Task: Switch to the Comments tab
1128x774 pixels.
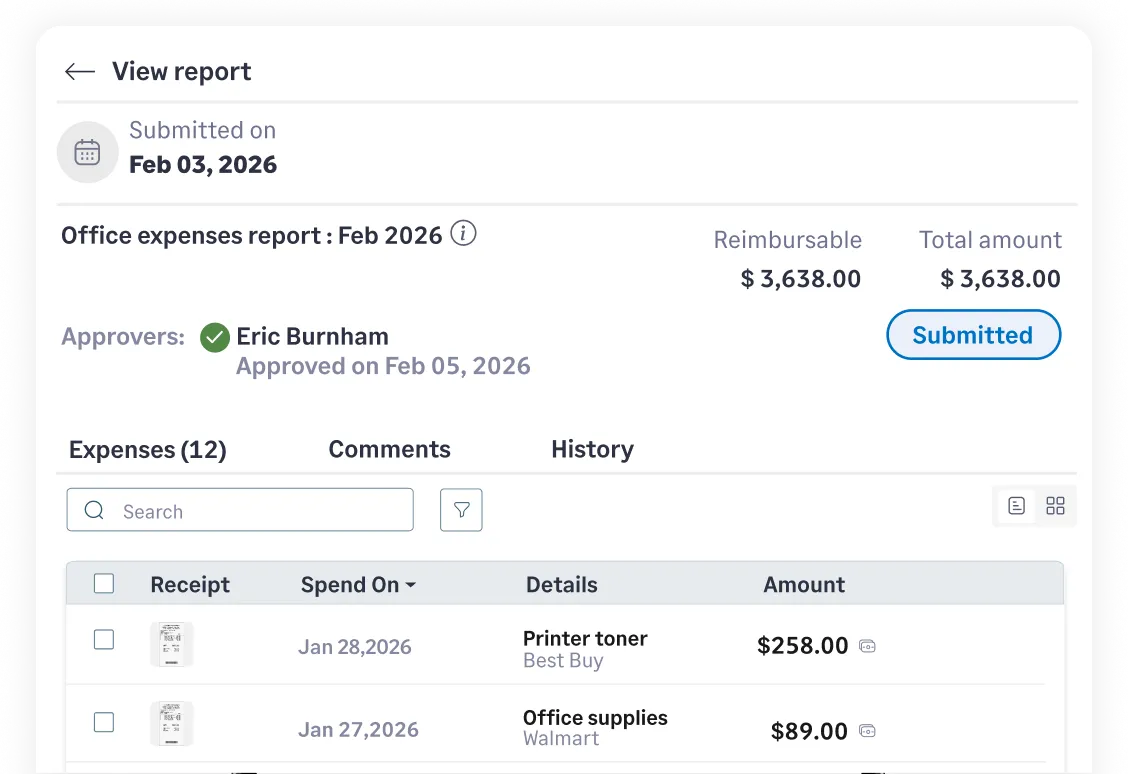Action: point(389,449)
